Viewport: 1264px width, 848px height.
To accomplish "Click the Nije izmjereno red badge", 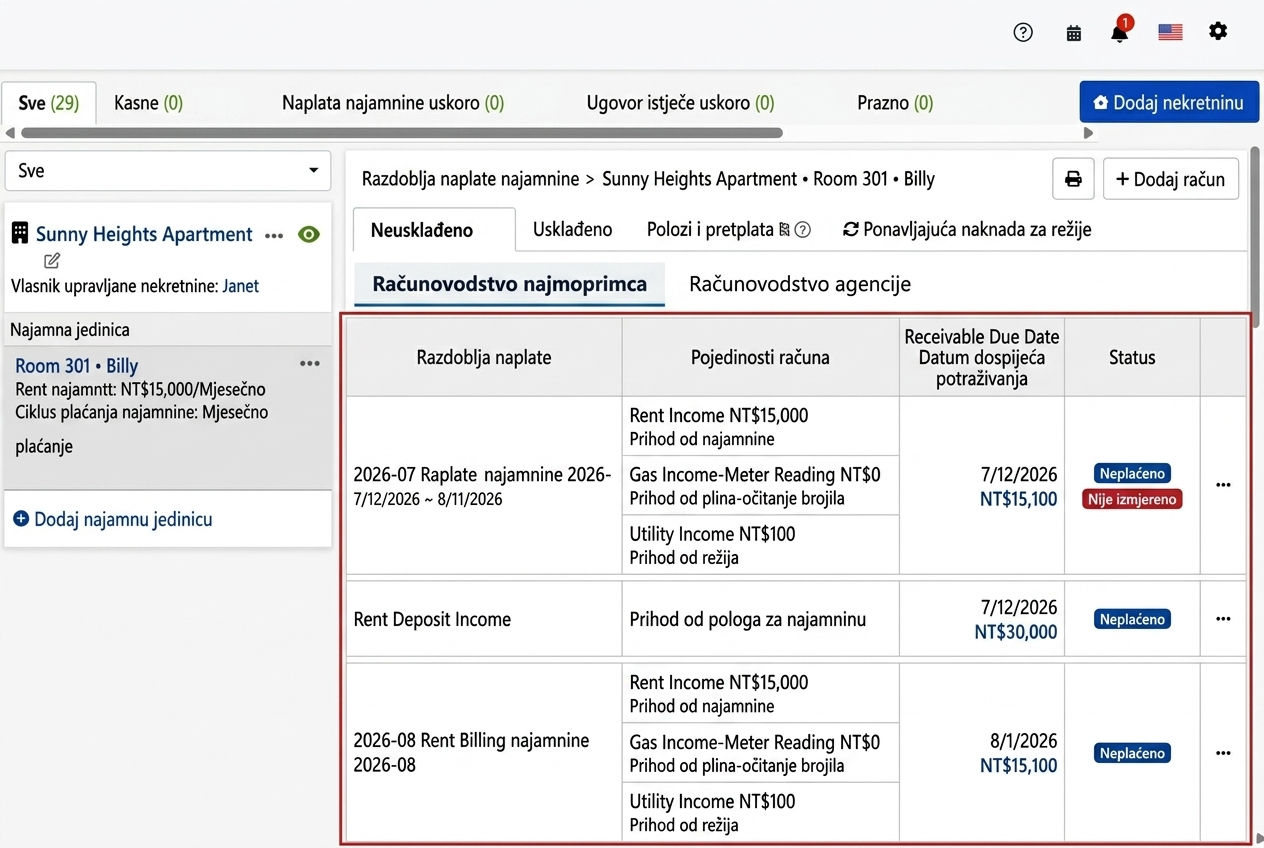I will (x=1132, y=499).
